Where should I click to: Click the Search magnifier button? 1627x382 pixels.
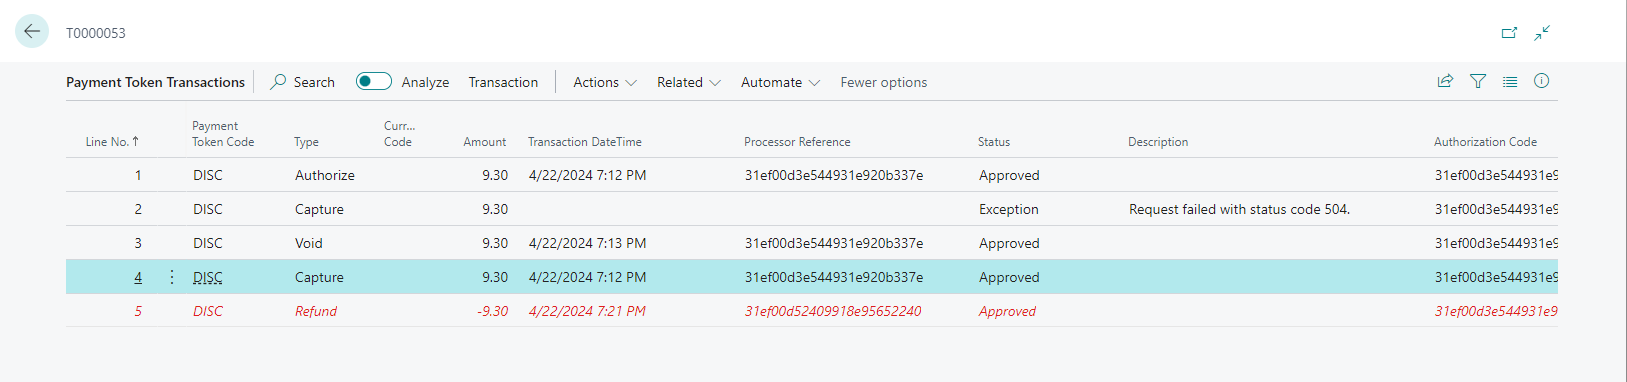click(302, 82)
